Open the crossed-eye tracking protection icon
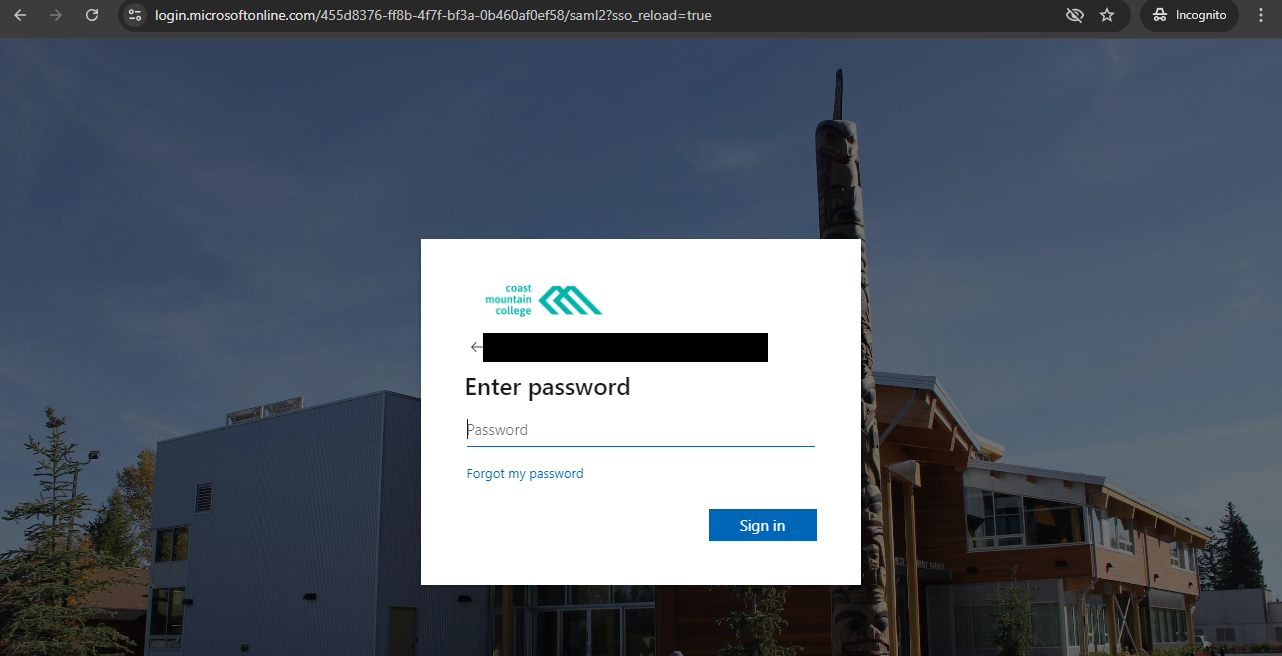This screenshot has width=1282, height=656. [1075, 15]
